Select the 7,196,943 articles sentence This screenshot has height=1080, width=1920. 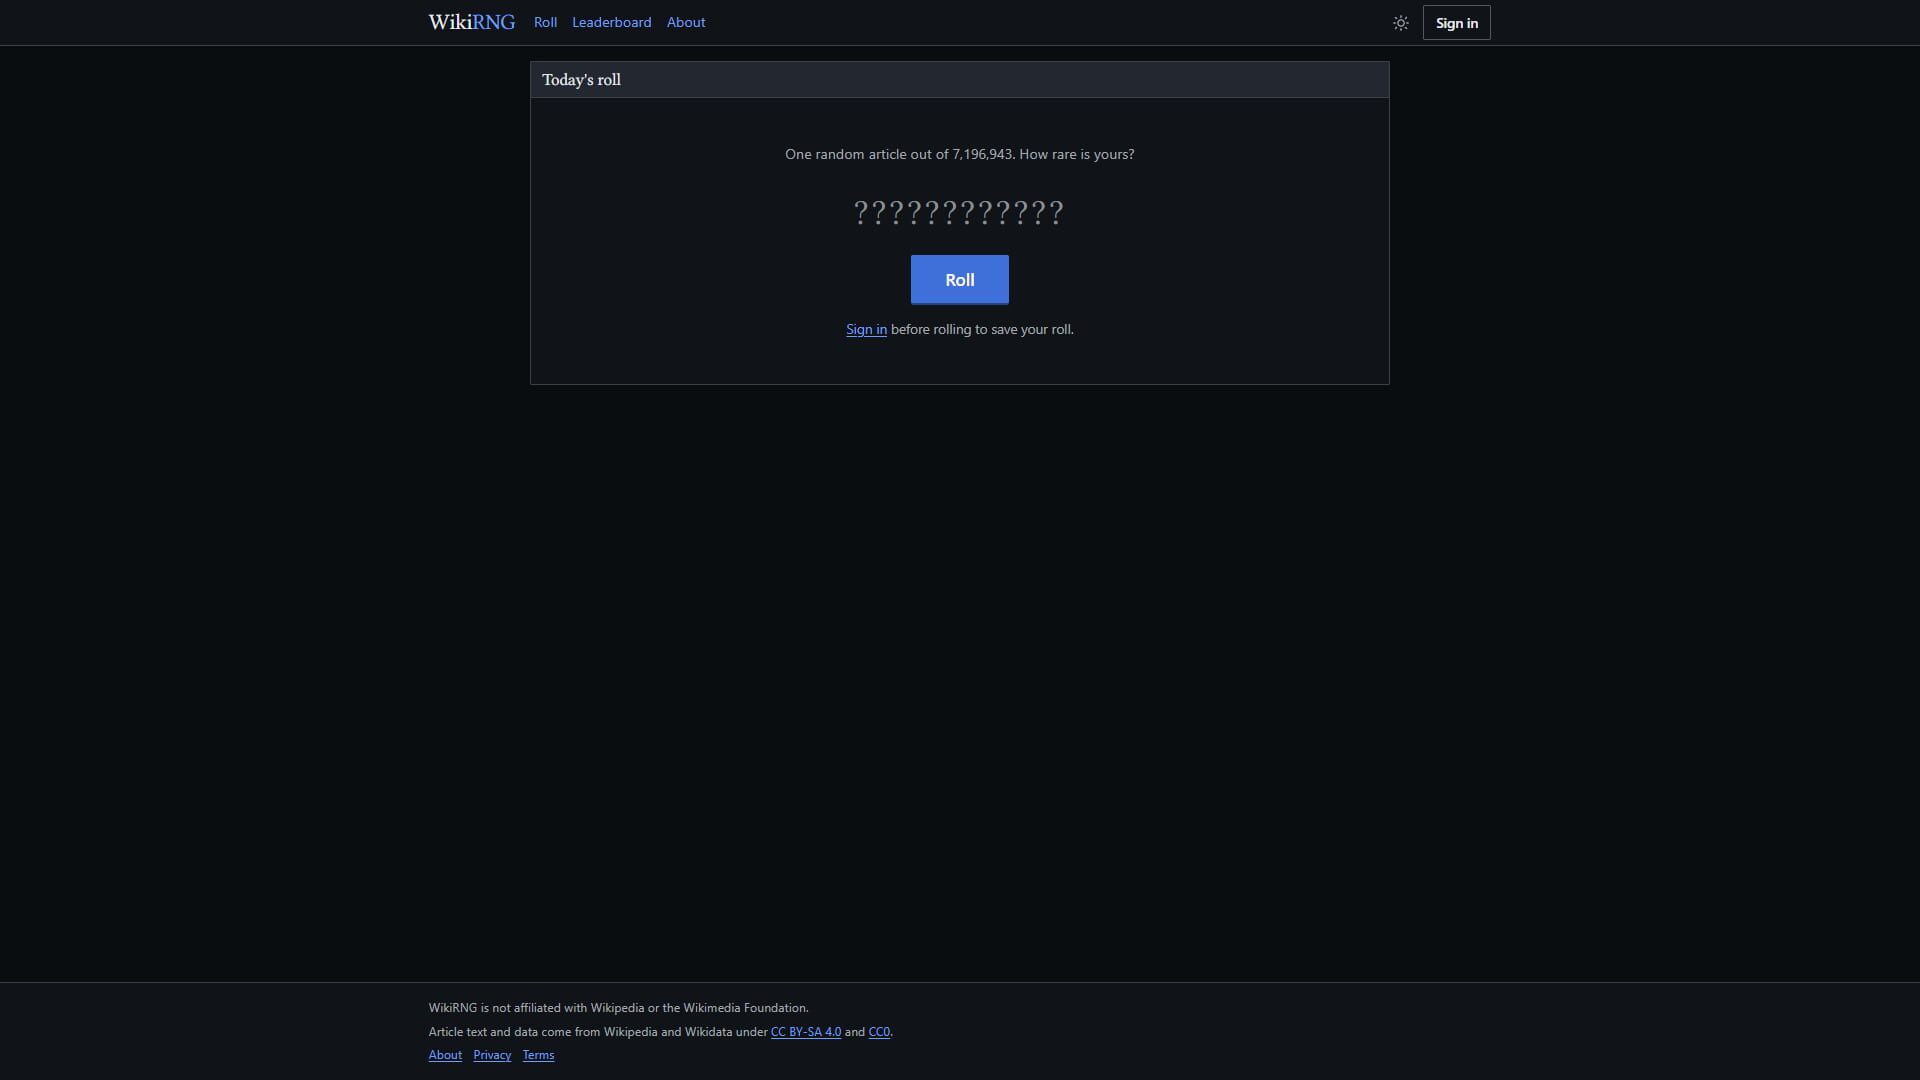(x=959, y=154)
